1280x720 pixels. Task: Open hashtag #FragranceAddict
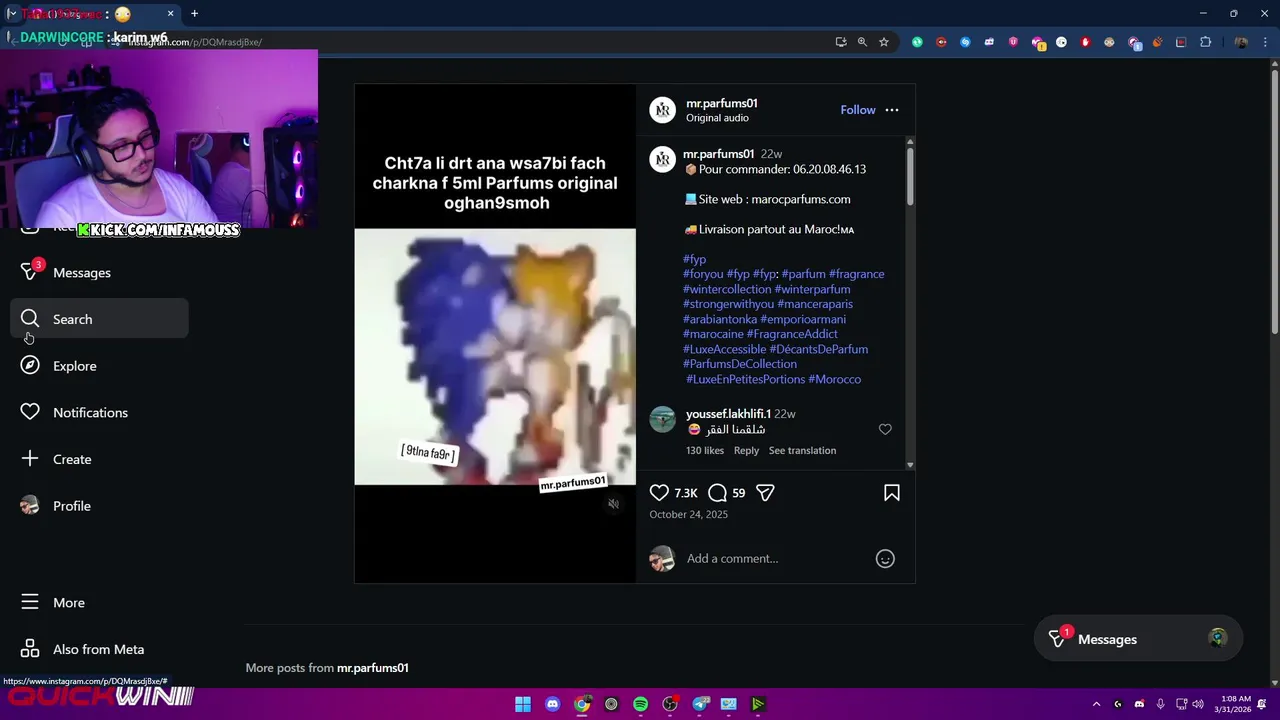[x=792, y=334]
